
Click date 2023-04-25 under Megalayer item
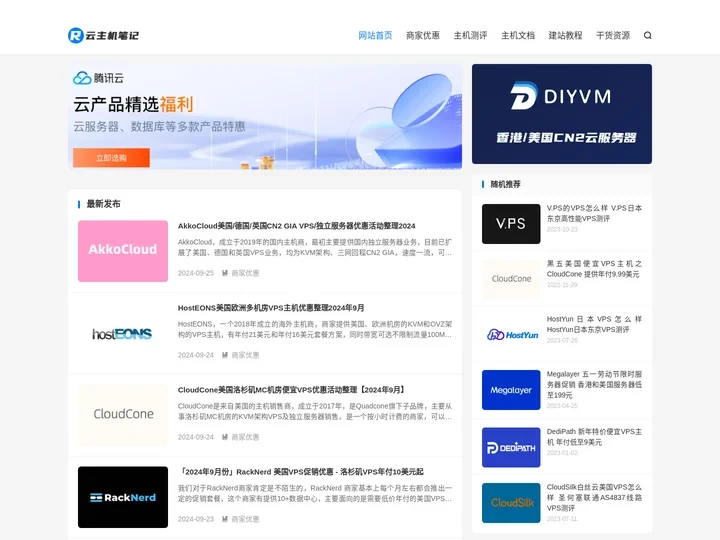562,406
